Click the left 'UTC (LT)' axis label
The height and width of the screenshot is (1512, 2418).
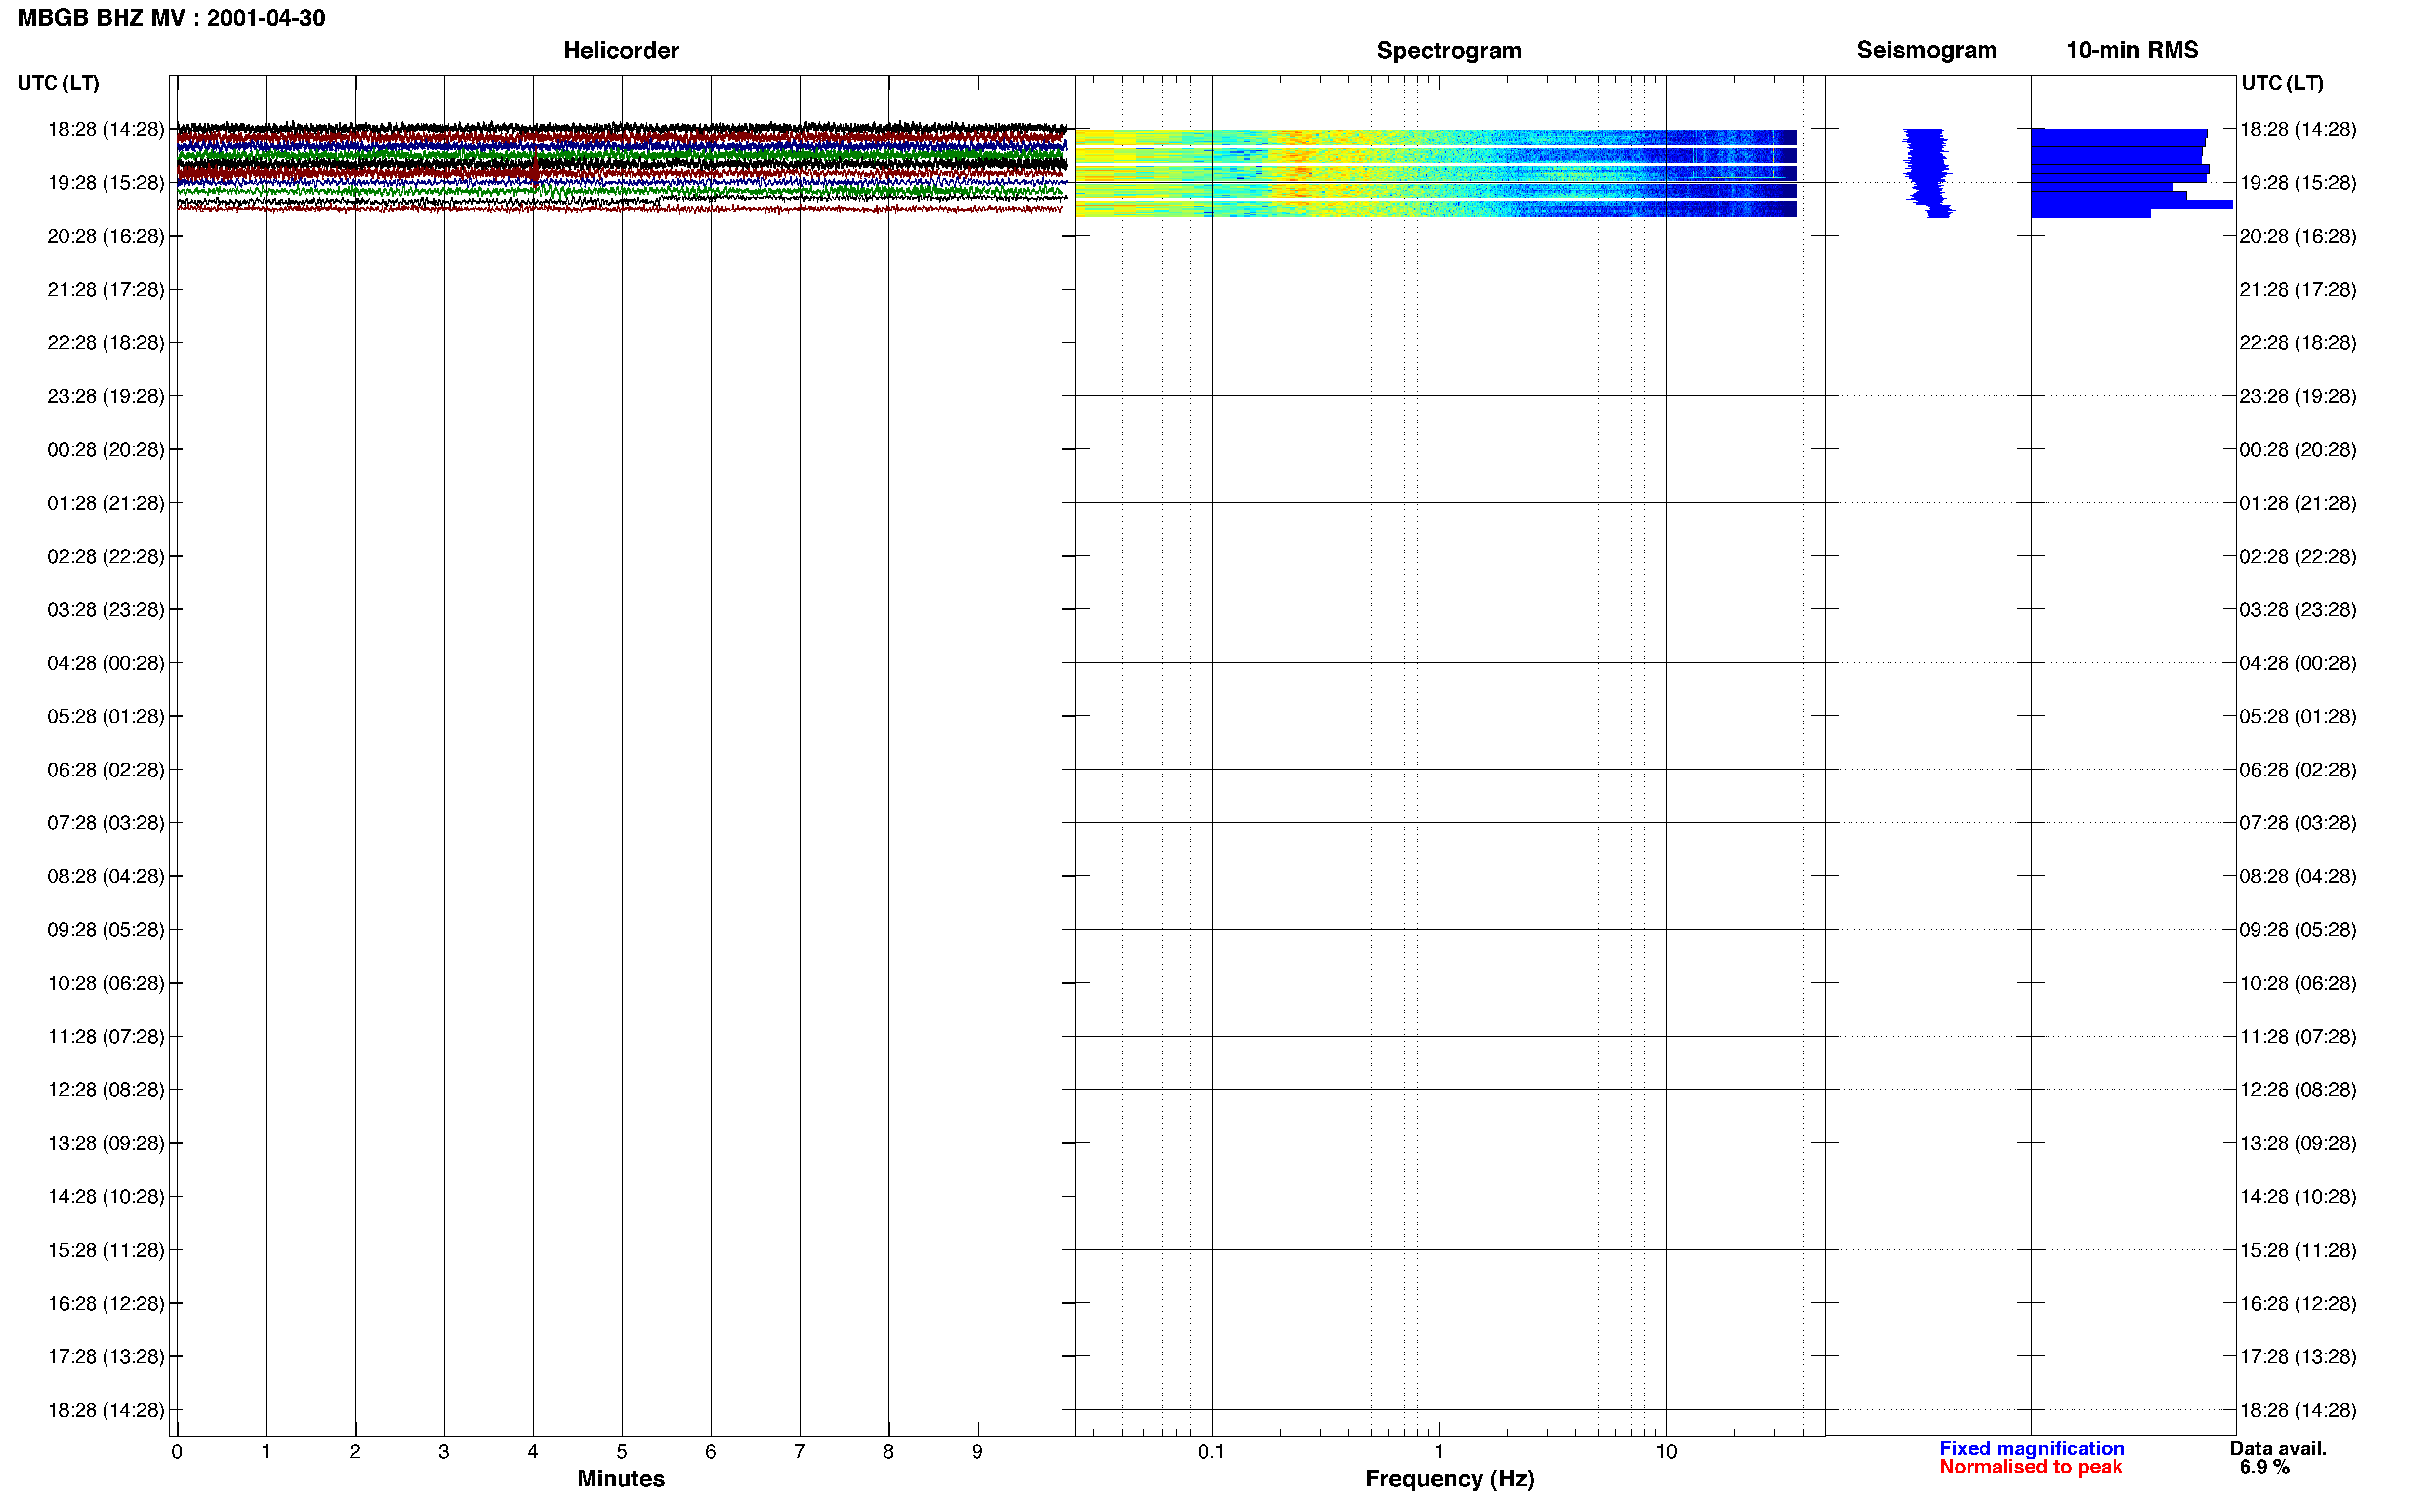(x=58, y=83)
